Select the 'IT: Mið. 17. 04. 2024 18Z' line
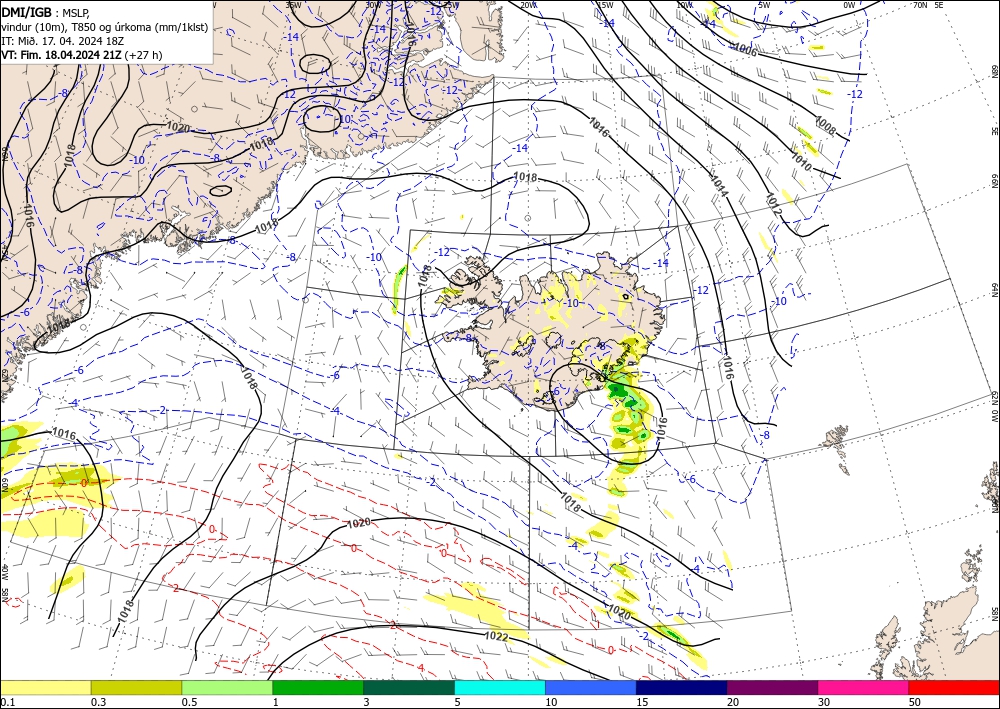The width and height of the screenshot is (1000, 709). [62, 41]
